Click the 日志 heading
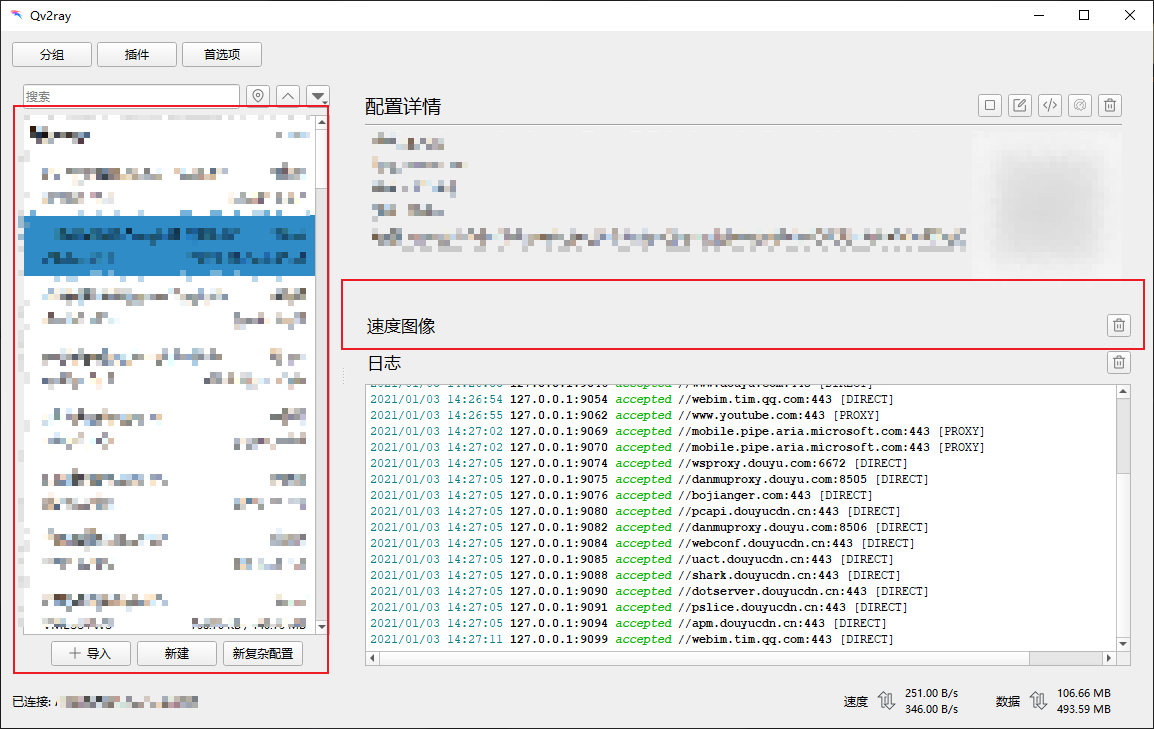Image resolution: width=1154 pixels, height=729 pixels. 384,363
